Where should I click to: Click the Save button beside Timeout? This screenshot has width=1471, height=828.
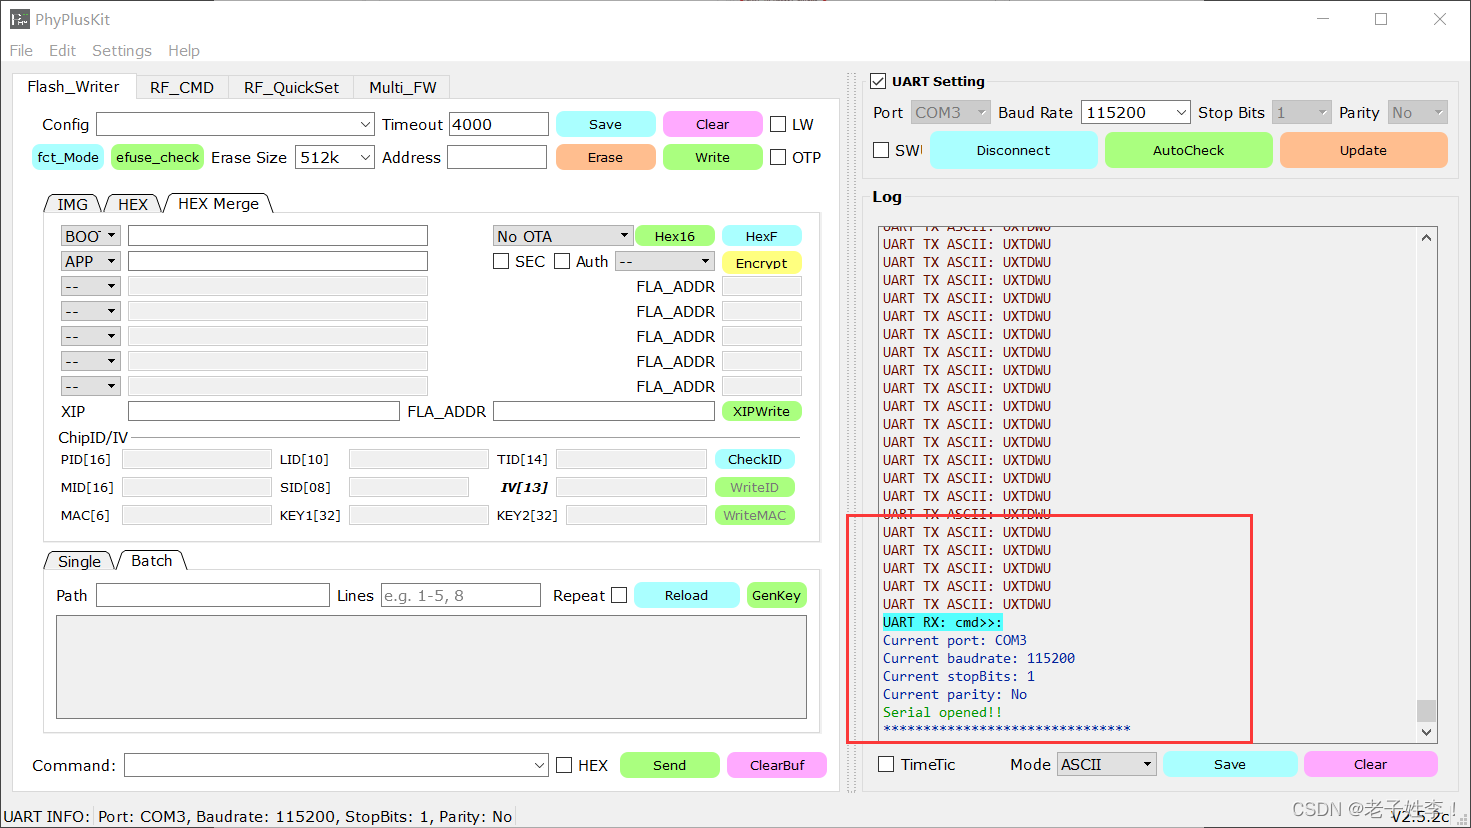tap(605, 124)
